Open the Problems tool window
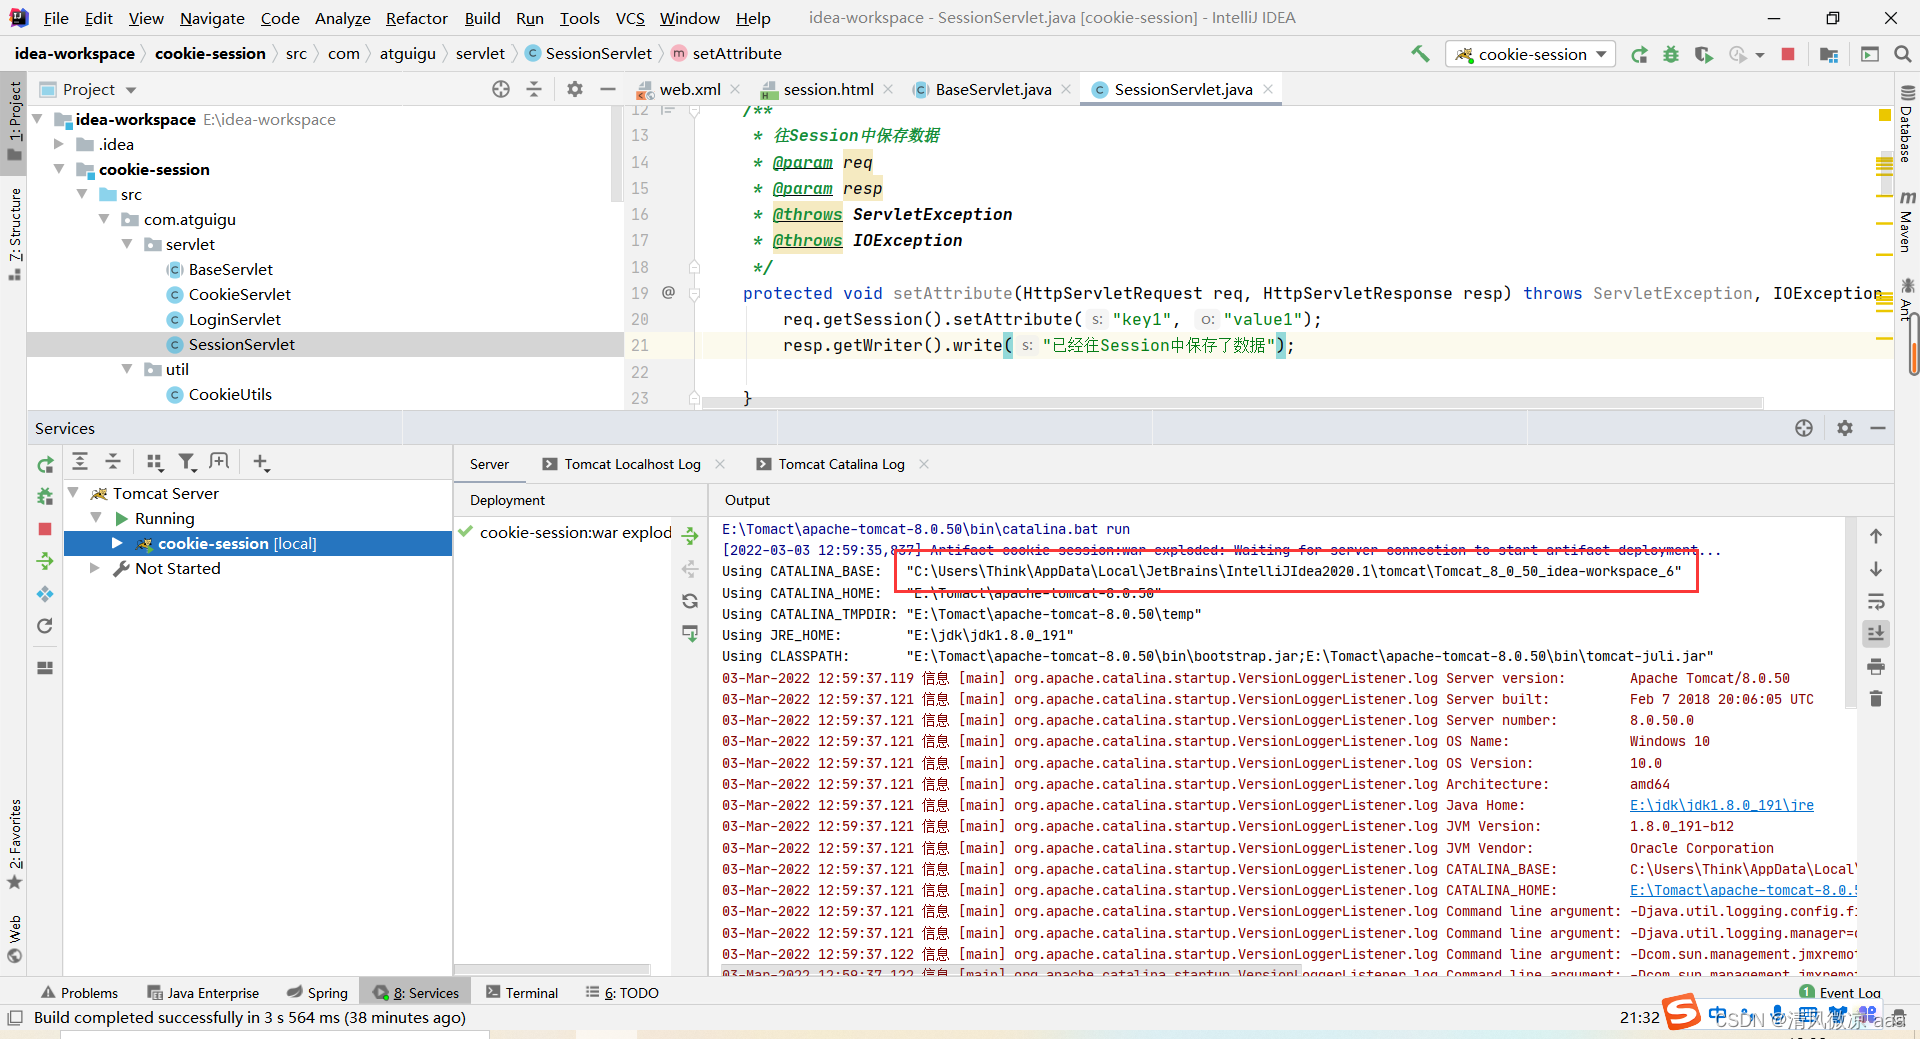Viewport: 1920px width, 1039px height. (79, 992)
